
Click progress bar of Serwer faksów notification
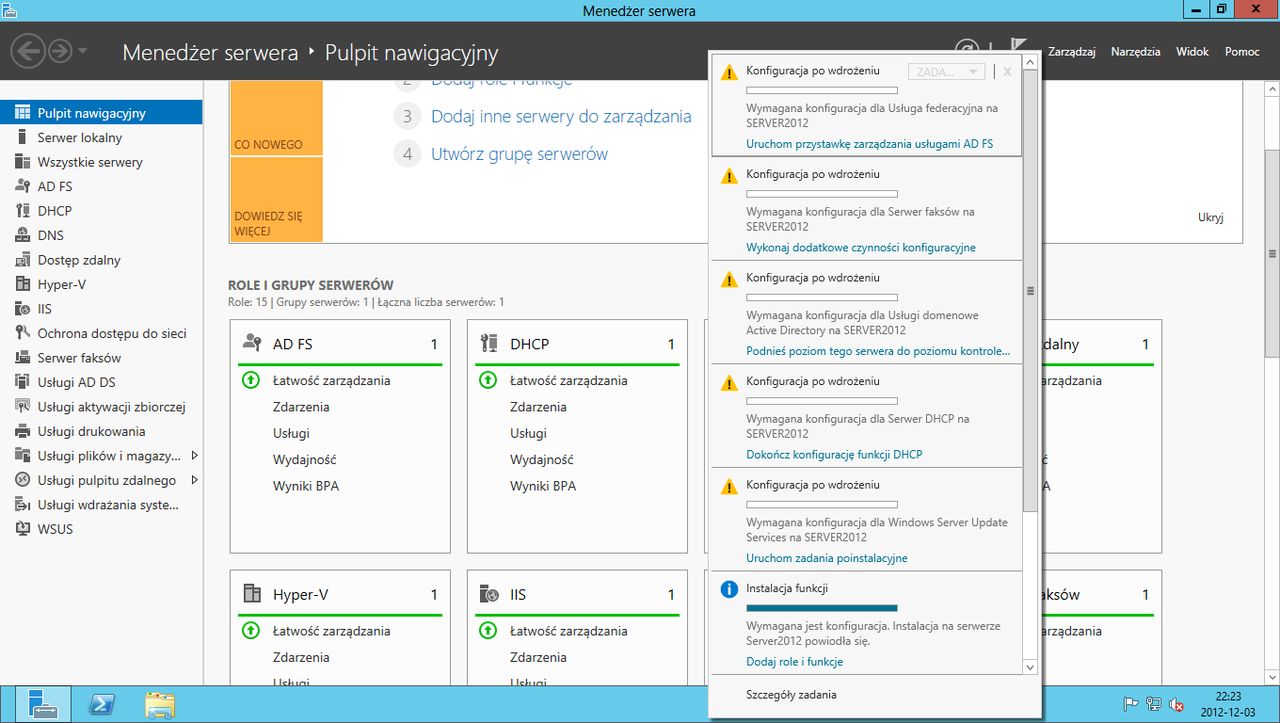pos(822,194)
